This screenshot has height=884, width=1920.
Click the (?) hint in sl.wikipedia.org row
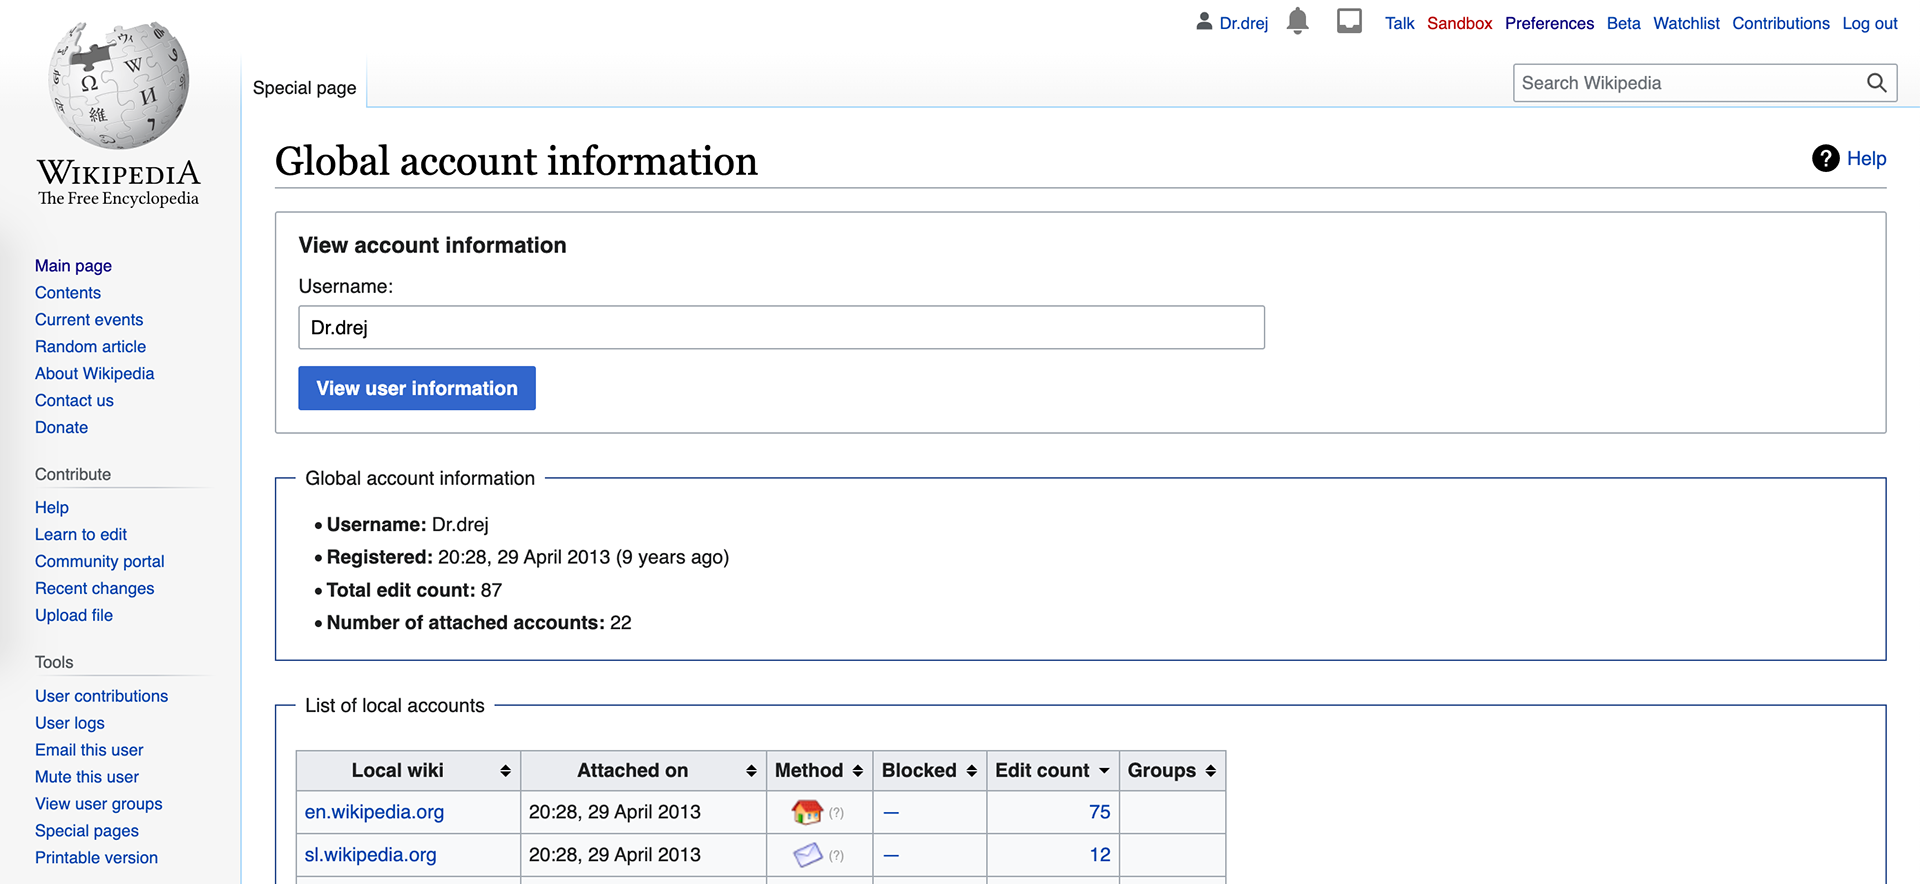pyautogui.click(x=836, y=856)
